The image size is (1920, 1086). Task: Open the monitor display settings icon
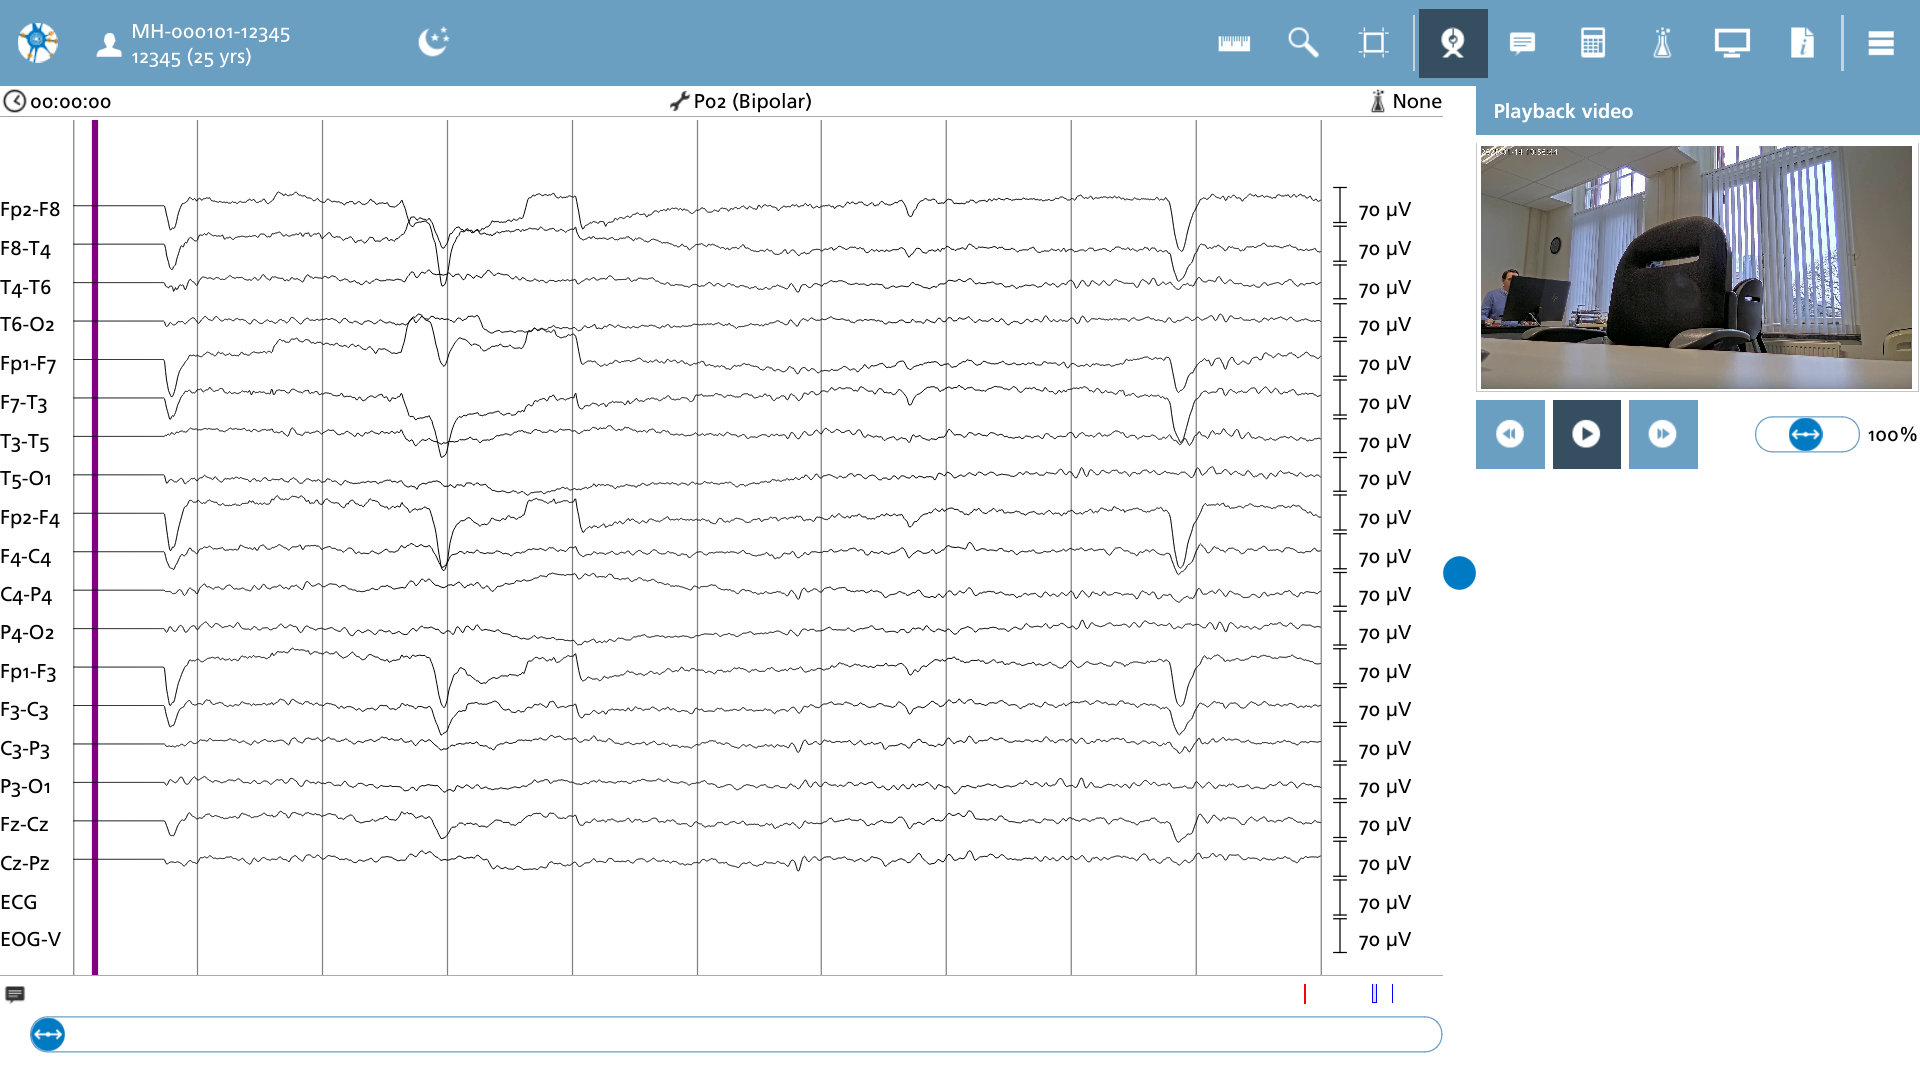click(x=1732, y=43)
